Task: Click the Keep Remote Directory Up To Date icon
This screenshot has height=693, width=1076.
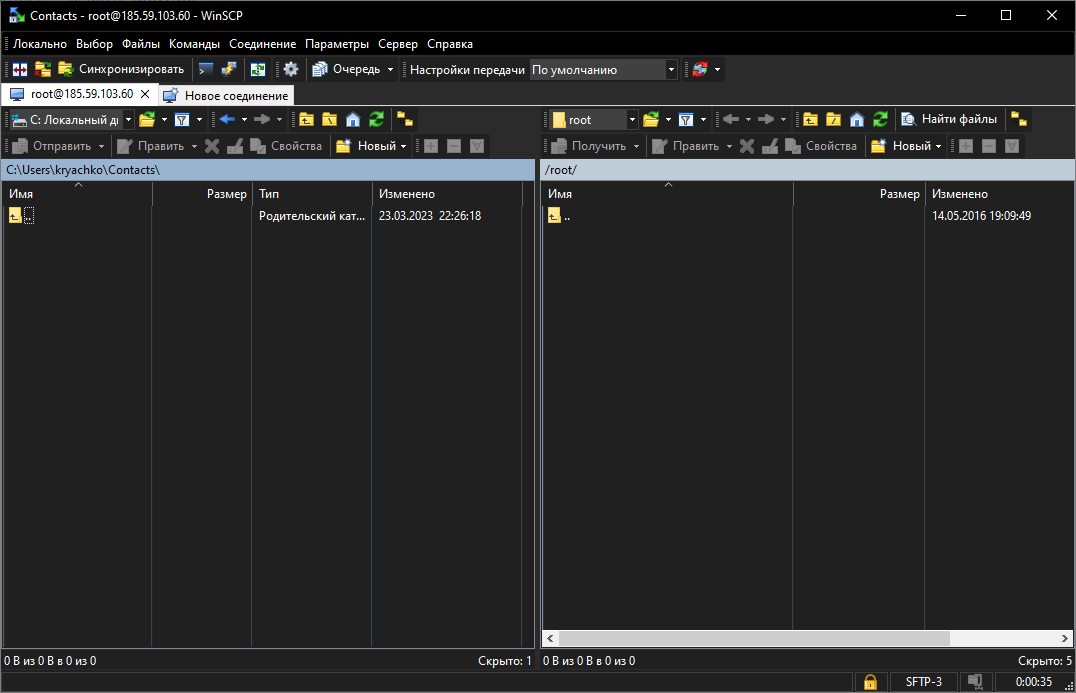Action: (258, 69)
